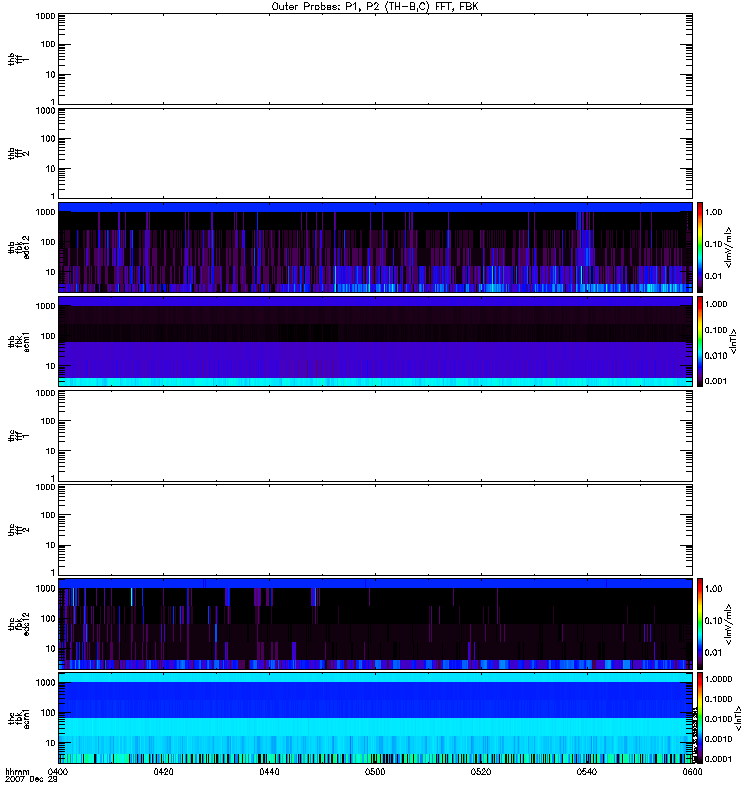Click the thc fbk edc12 spectrogram panel
Viewport: 750px width, 800px height.
(375, 623)
